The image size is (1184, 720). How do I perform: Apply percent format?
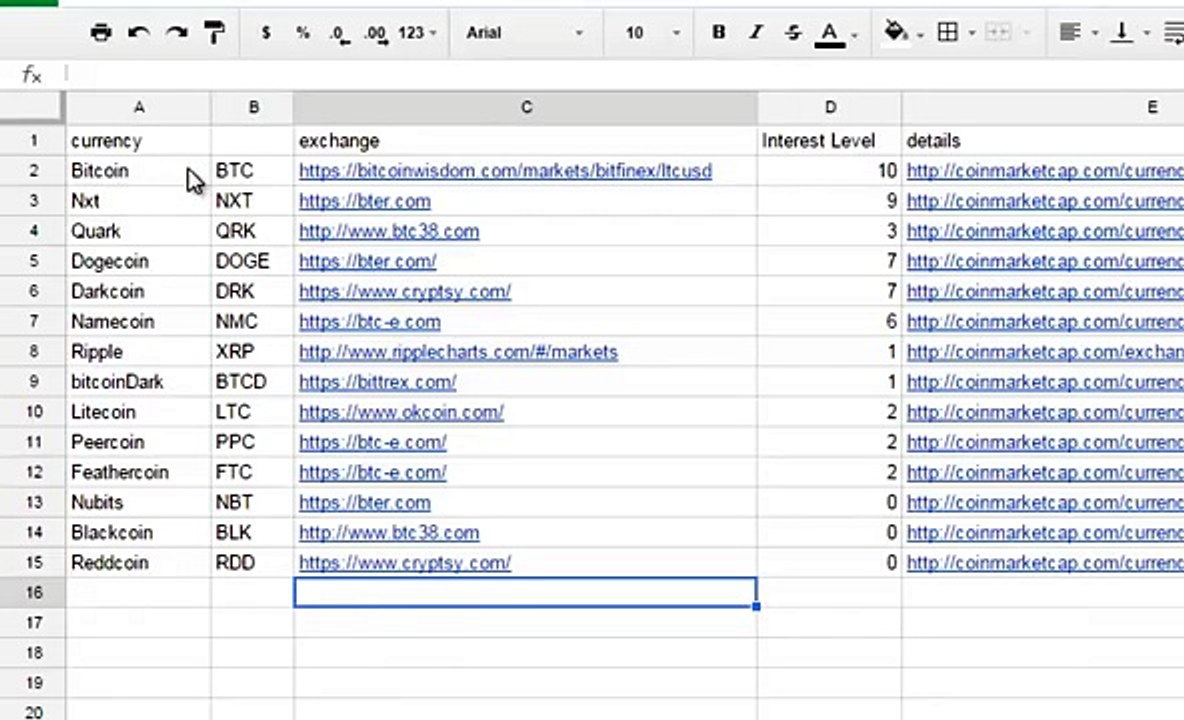click(302, 33)
